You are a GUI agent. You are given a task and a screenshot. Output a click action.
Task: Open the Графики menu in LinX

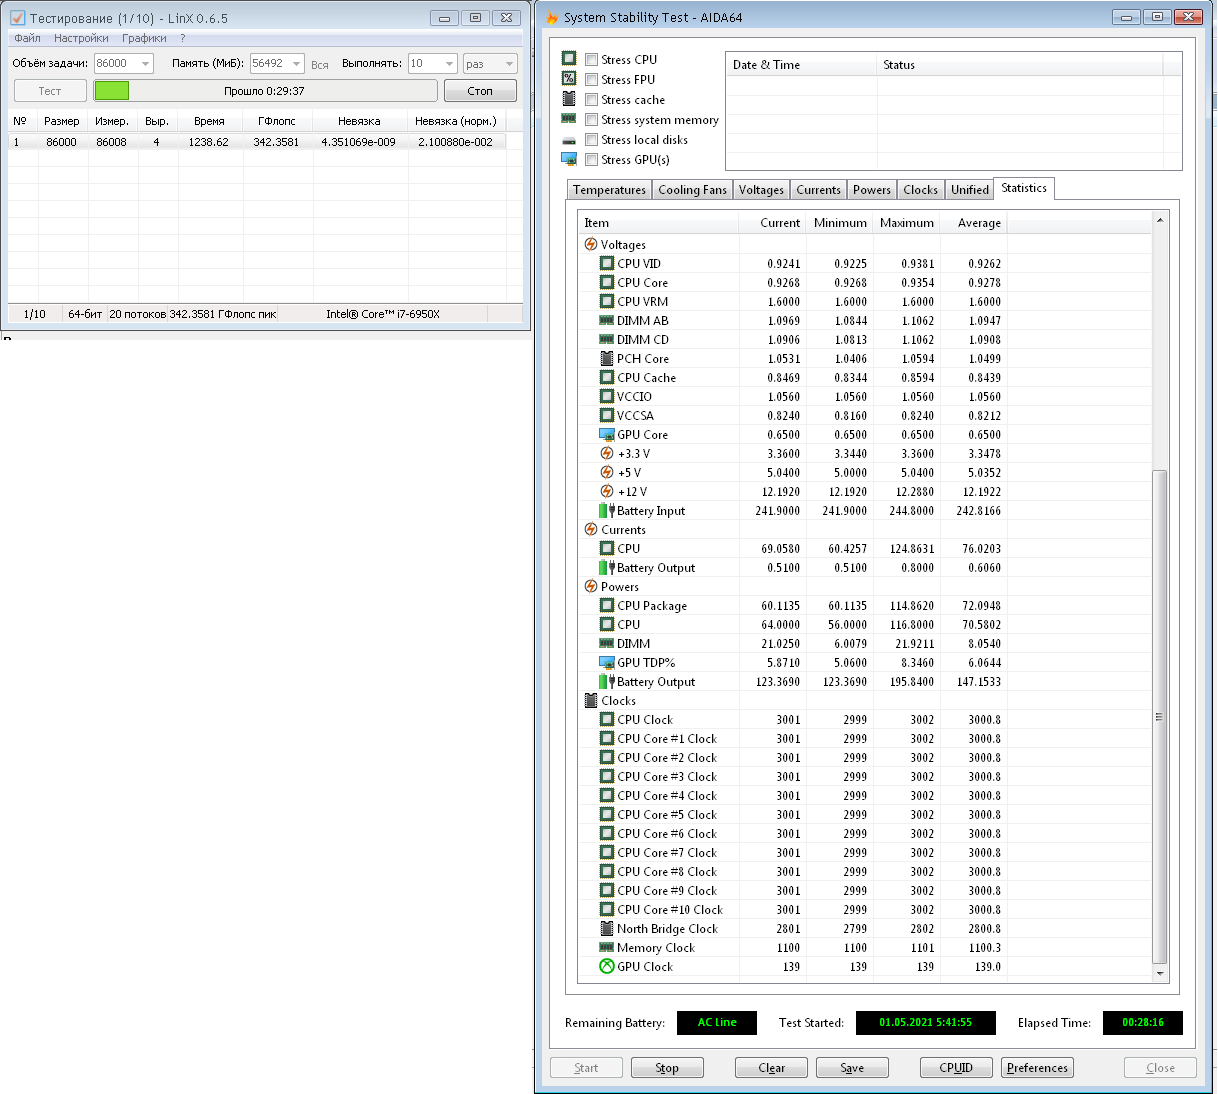145,38
